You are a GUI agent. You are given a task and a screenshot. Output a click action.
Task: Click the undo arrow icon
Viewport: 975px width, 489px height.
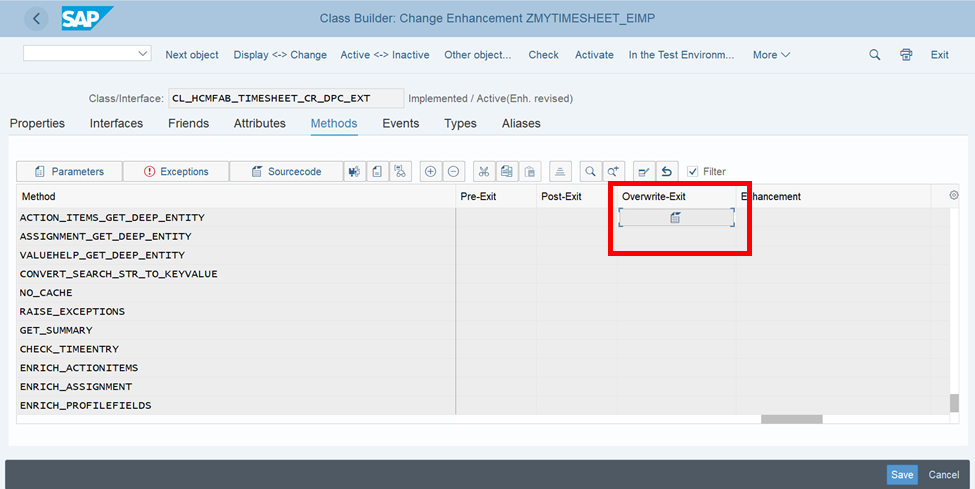pos(667,172)
